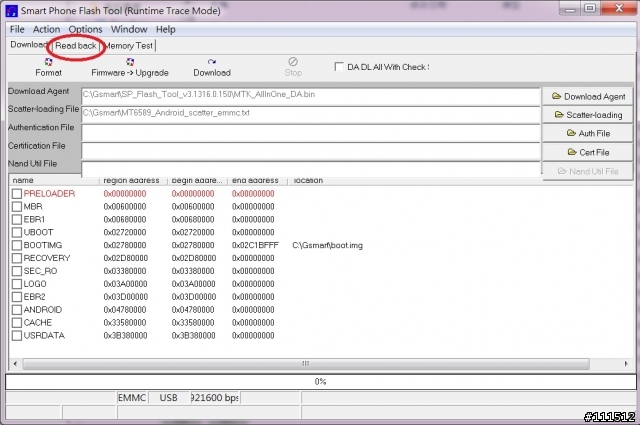
Task: Click the scrollbar left arrow
Action: pos(15,363)
